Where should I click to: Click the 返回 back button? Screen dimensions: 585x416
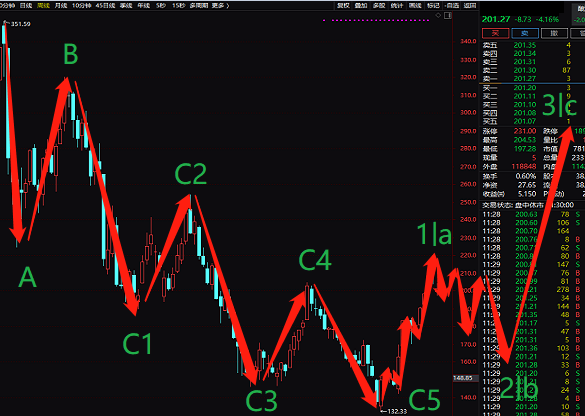pyautogui.click(x=470, y=6)
